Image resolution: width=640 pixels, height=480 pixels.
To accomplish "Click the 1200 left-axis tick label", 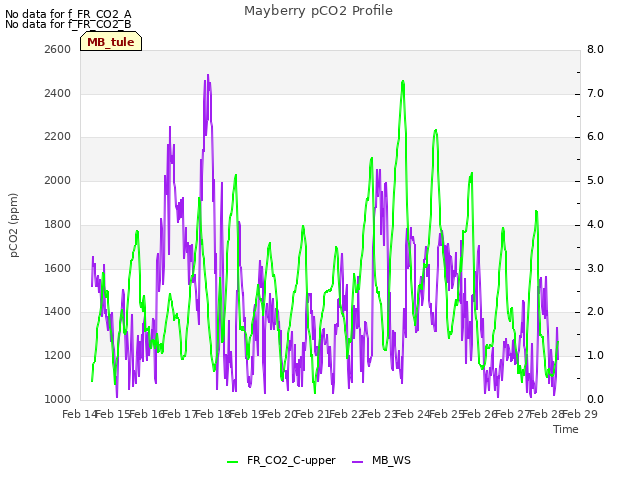I will coord(58,356).
